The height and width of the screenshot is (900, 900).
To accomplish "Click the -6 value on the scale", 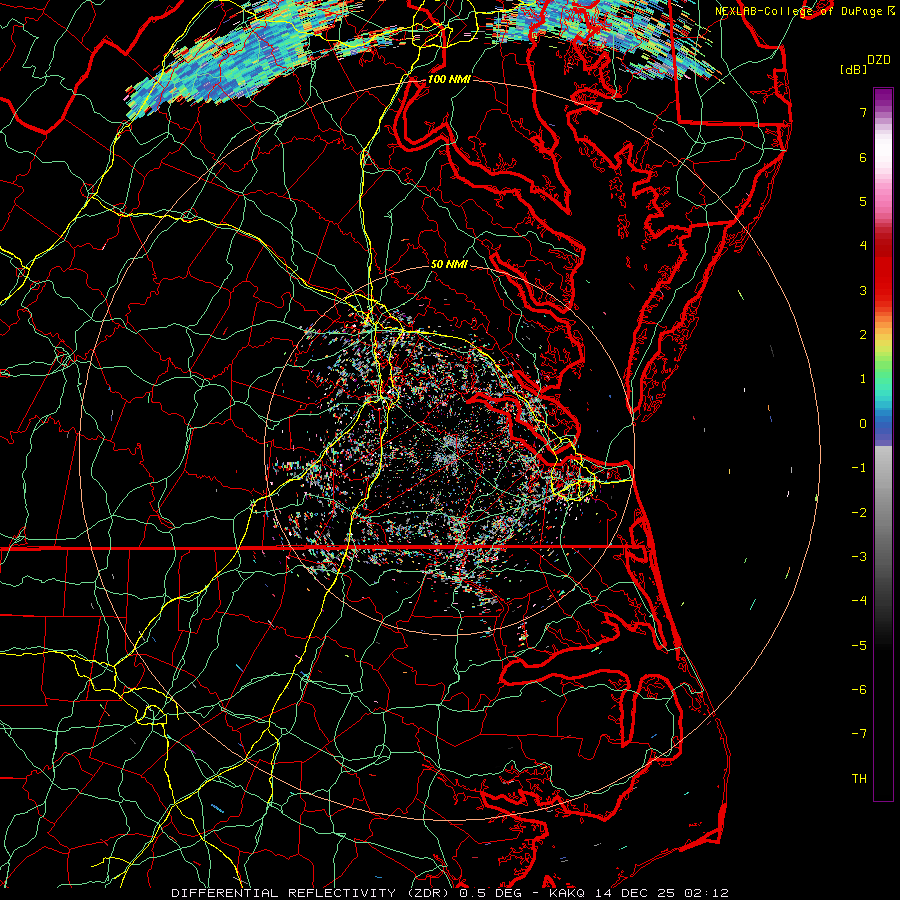I will (x=859, y=690).
